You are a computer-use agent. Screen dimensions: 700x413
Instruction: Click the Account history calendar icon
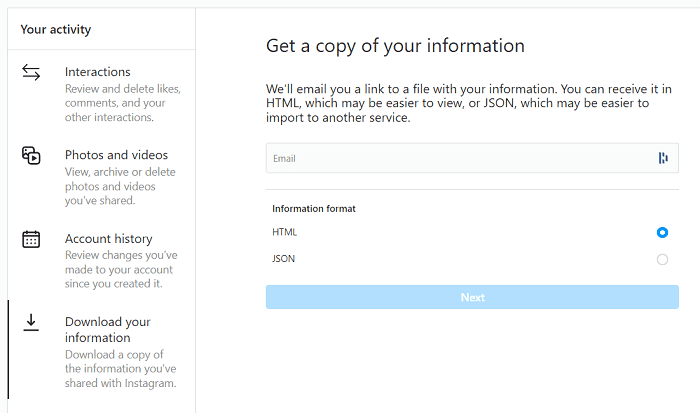(x=31, y=239)
